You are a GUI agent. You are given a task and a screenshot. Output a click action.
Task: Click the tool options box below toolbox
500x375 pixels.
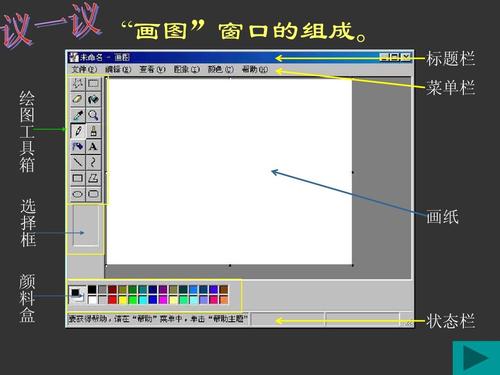click(x=86, y=226)
